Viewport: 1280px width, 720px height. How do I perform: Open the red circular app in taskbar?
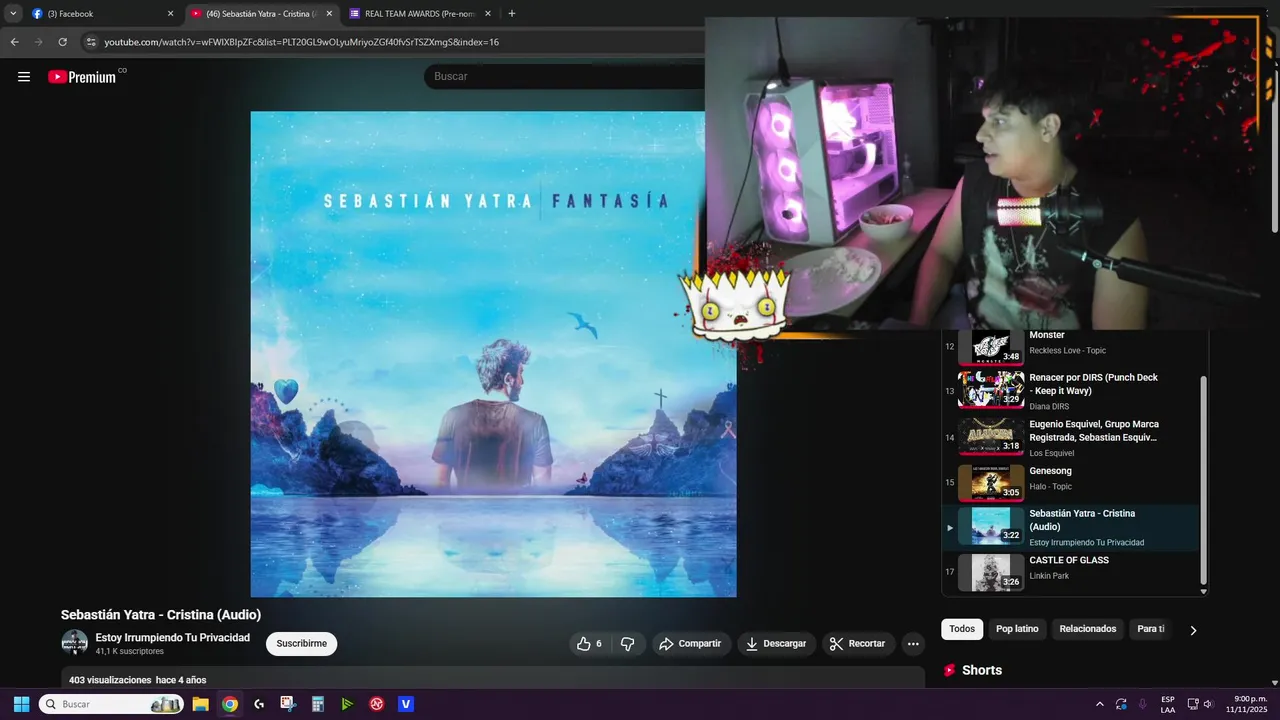click(x=377, y=704)
